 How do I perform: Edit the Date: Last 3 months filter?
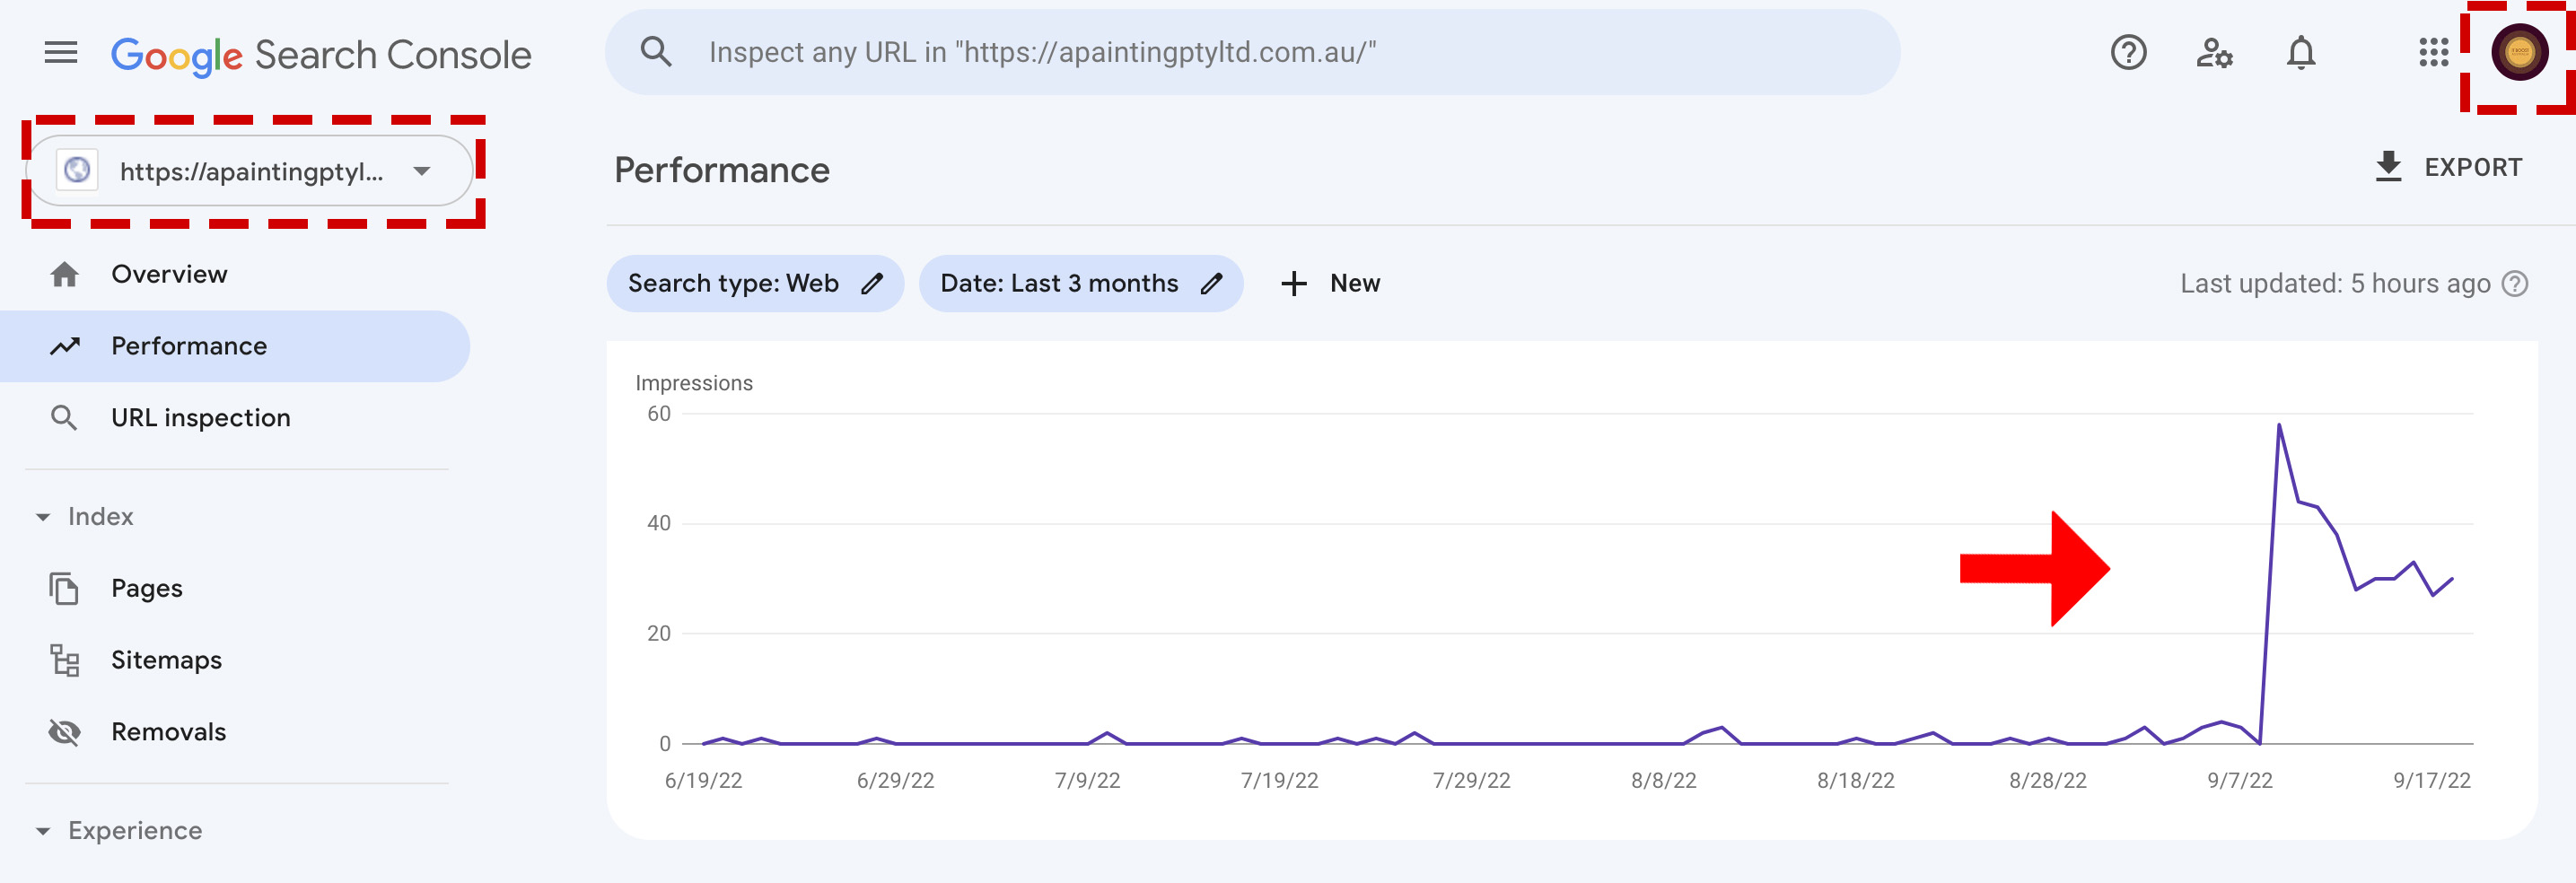1080,284
